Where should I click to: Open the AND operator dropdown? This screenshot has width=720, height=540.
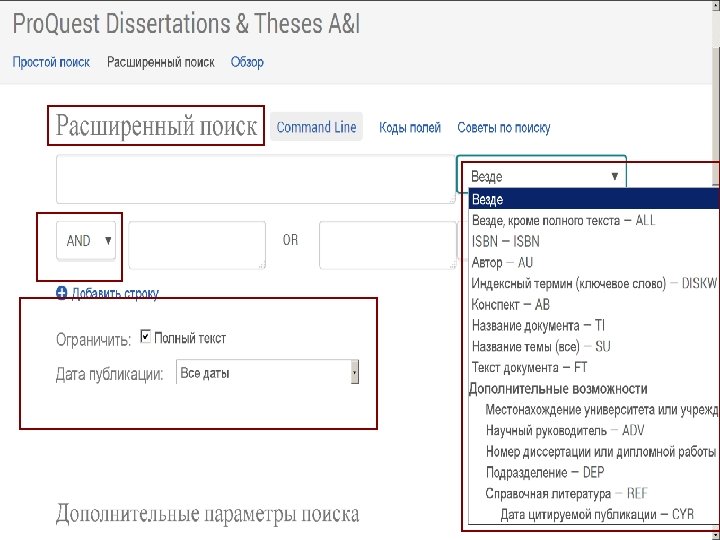[86, 241]
